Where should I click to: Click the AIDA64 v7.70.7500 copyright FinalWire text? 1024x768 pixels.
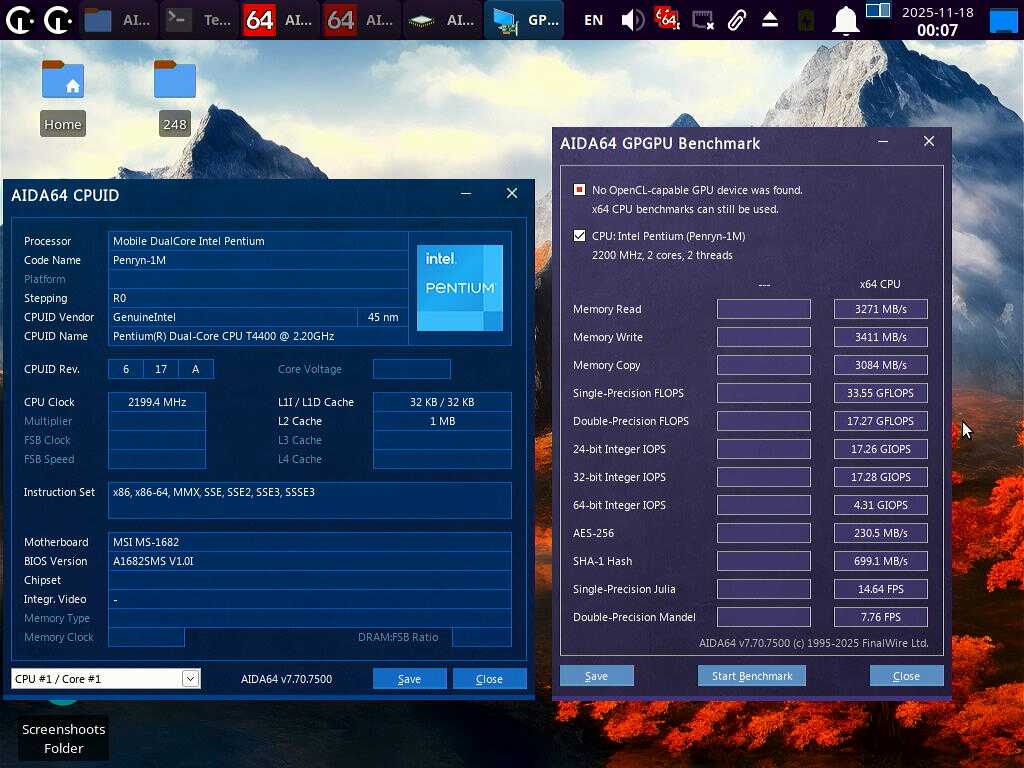tap(813, 643)
